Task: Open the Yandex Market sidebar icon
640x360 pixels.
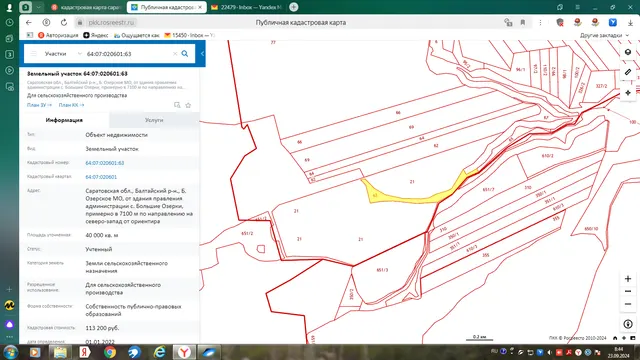Action: coord(9,305)
